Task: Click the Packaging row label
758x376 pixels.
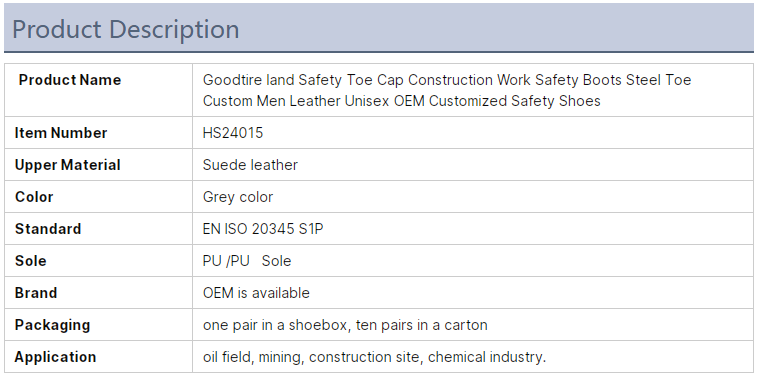Action: pos(52,325)
